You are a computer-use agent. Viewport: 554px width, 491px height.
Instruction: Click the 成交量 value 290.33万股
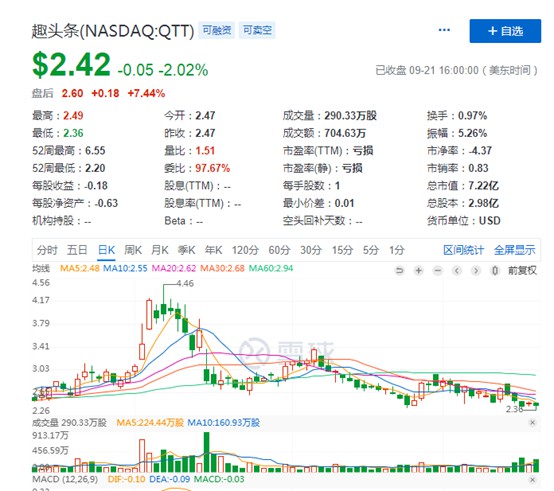click(350, 116)
